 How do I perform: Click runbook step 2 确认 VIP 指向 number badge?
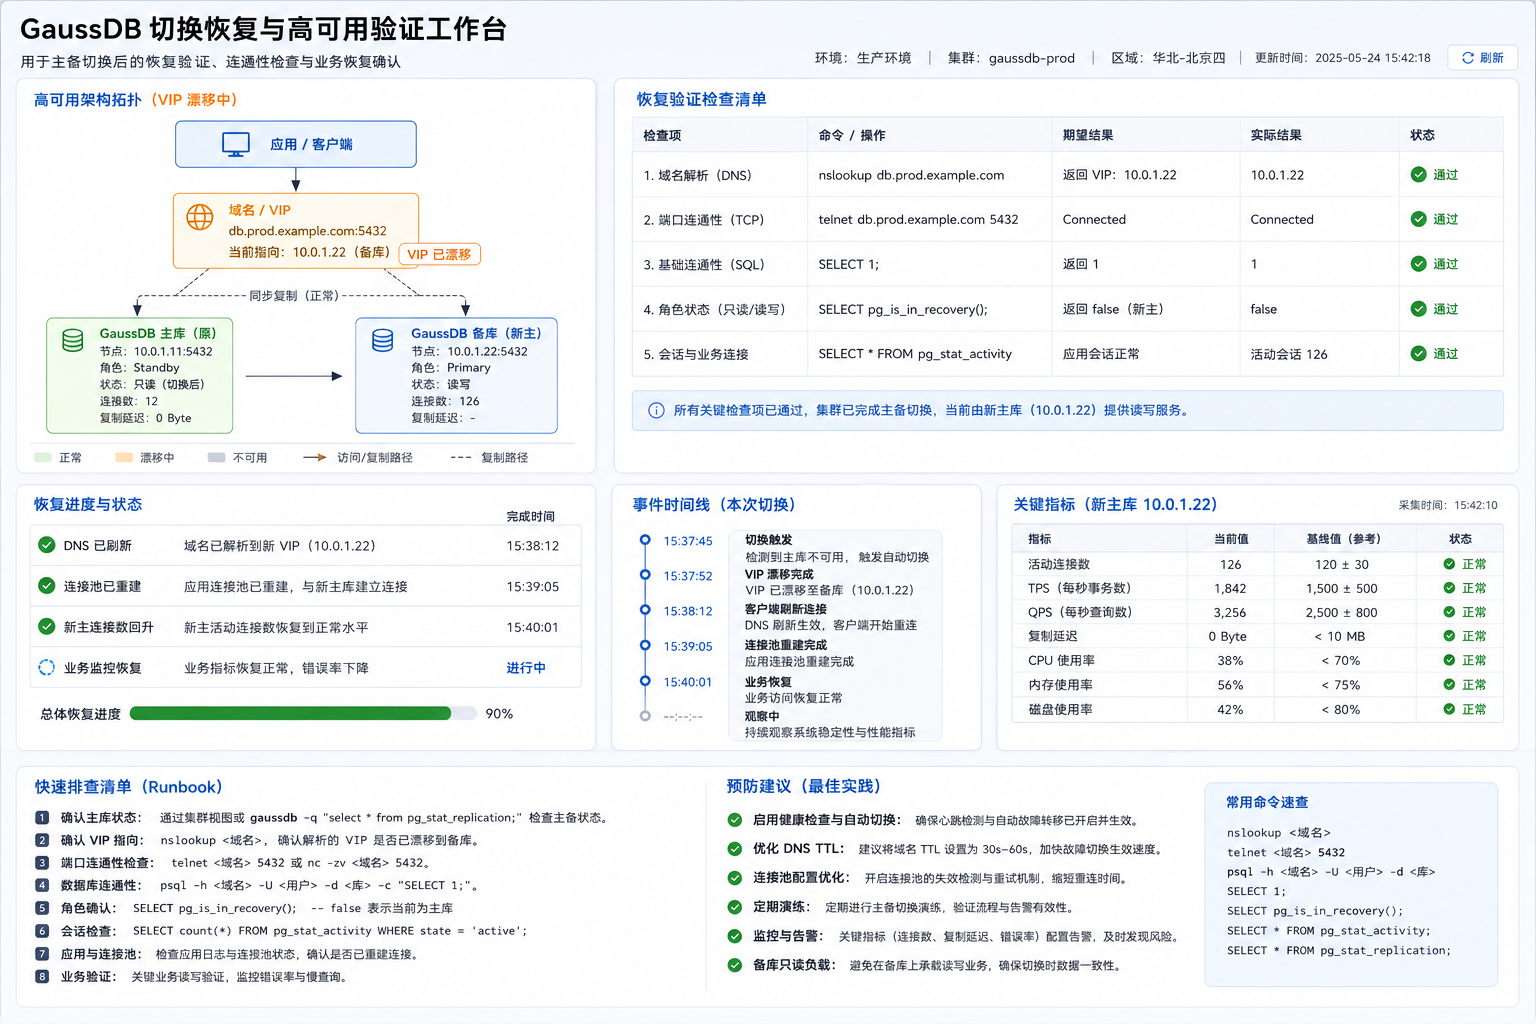click(x=42, y=840)
